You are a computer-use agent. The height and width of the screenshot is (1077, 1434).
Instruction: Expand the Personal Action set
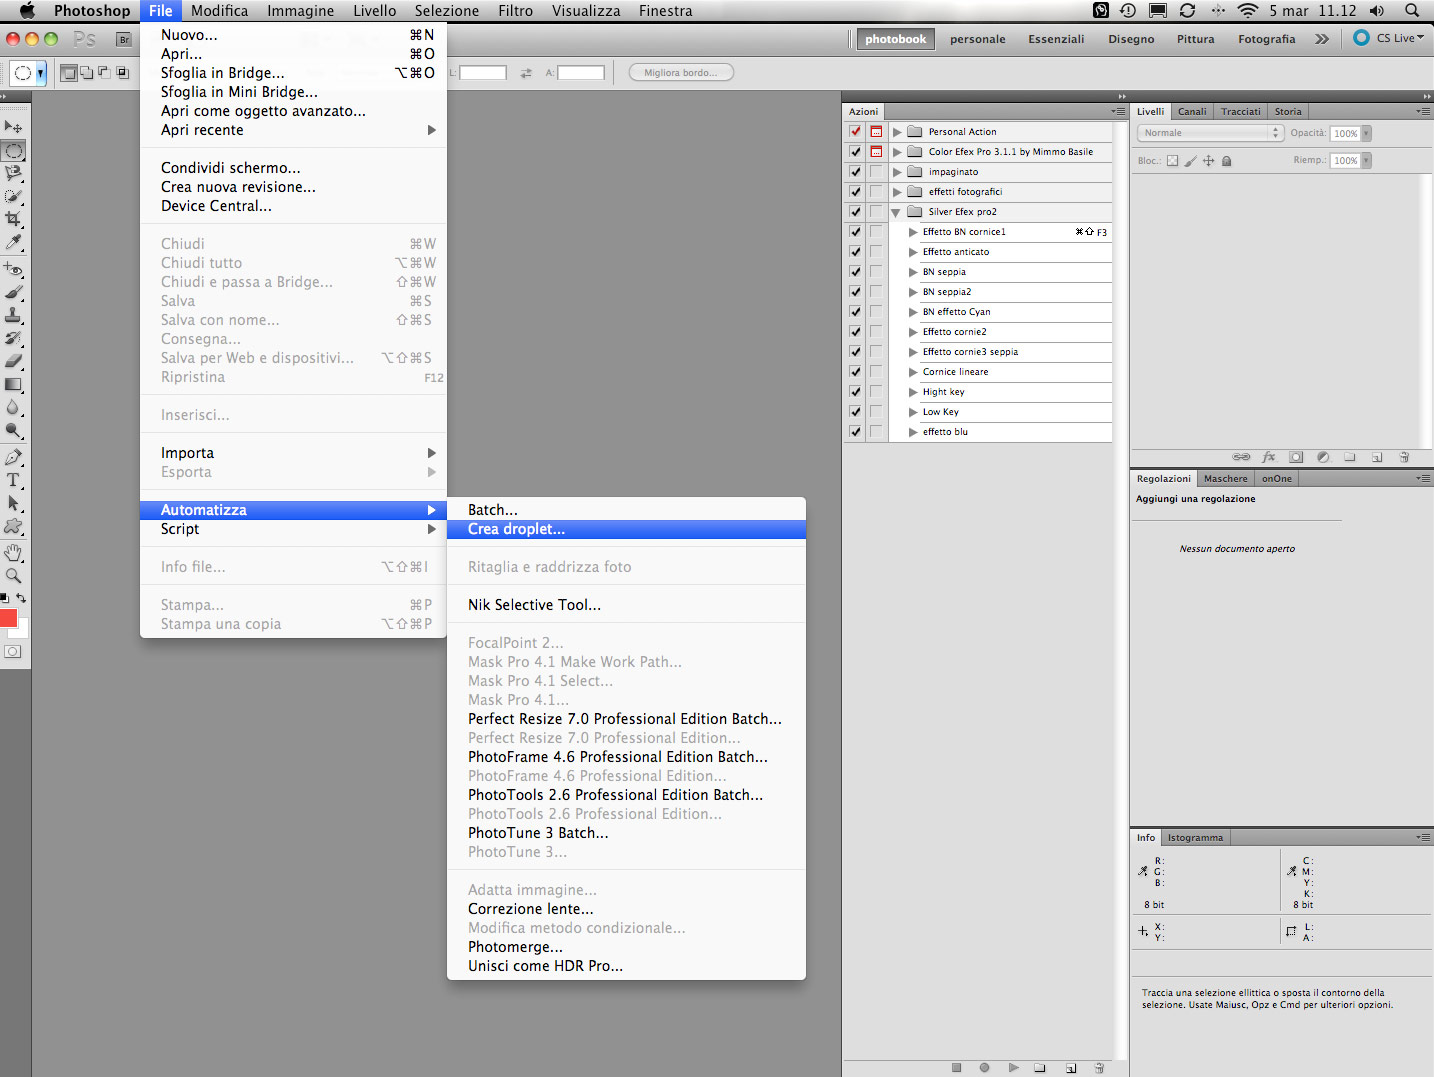click(x=897, y=131)
